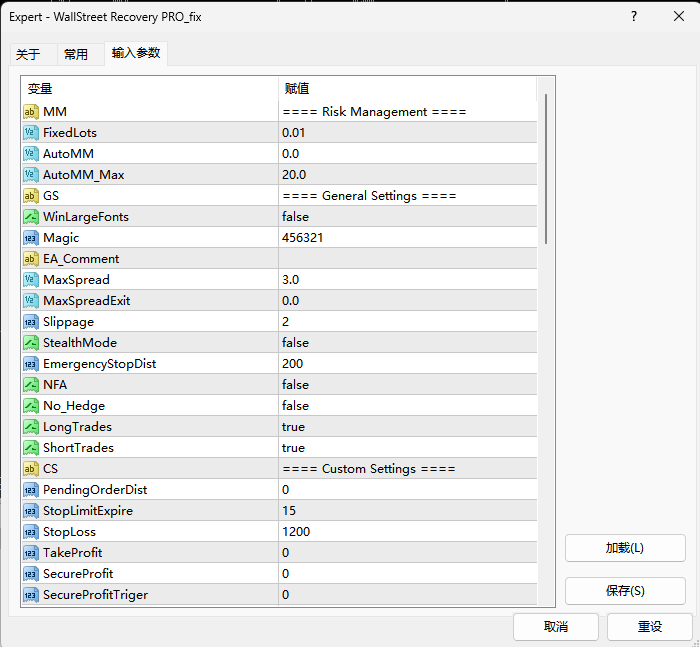Click the General Settings header value
Screen dimensions: 700x647
click(x=408, y=196)
